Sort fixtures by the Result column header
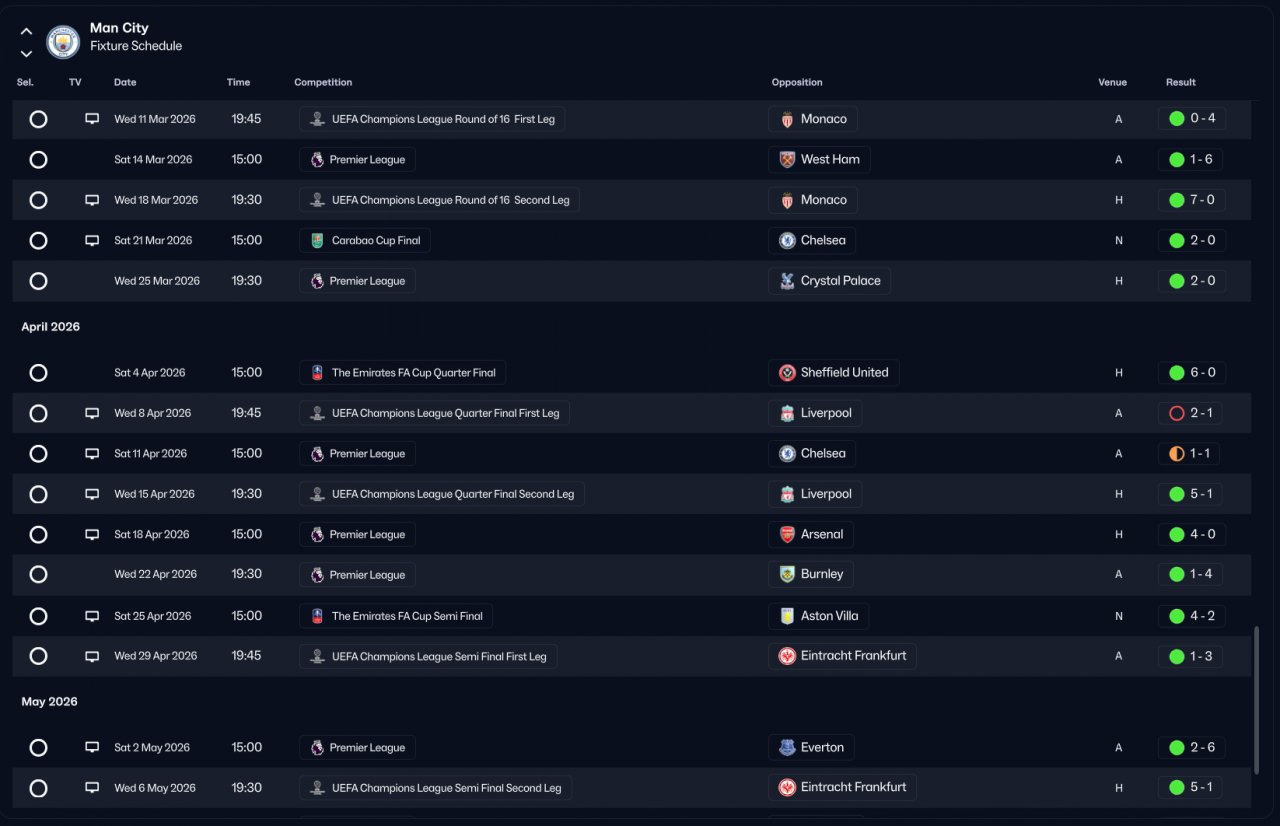 point(1181,82)
